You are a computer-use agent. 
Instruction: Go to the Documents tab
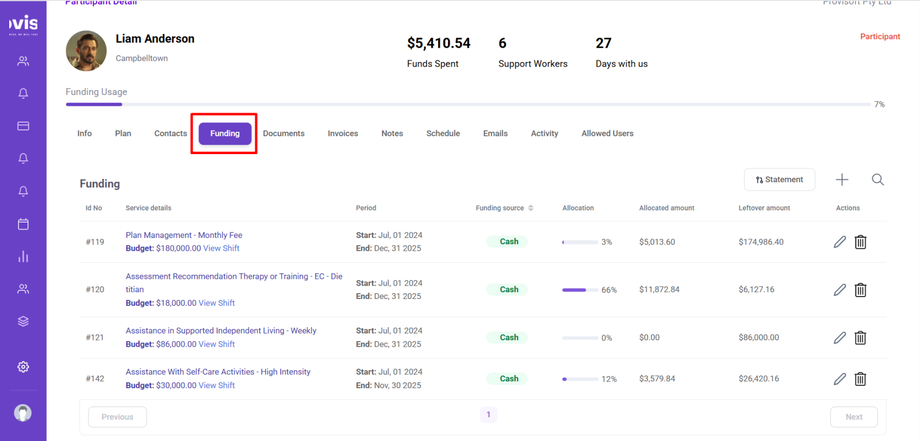[x=284, y=133]
